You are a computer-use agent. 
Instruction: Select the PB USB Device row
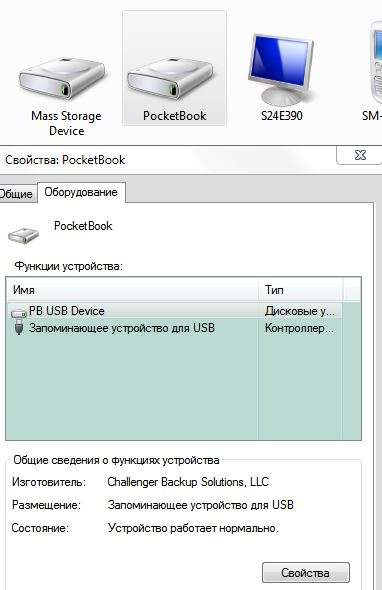174,311
